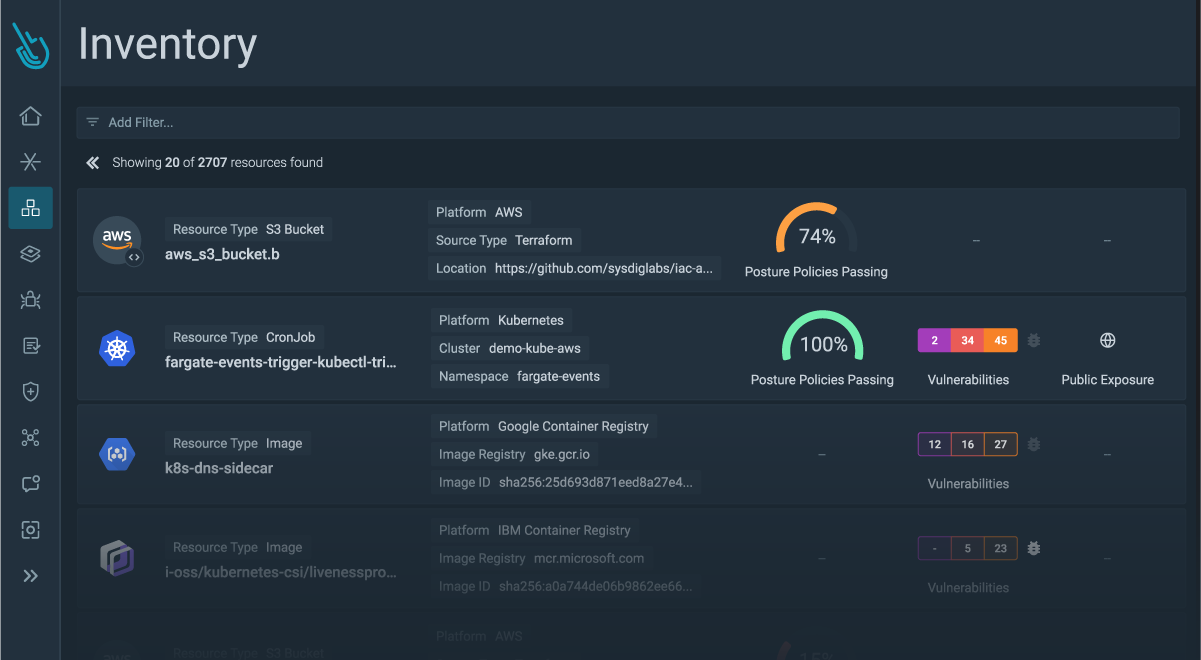Click the Namespace fargate-events tag
The width and height of the screenshot is (1201, 660).
point(520,376)
